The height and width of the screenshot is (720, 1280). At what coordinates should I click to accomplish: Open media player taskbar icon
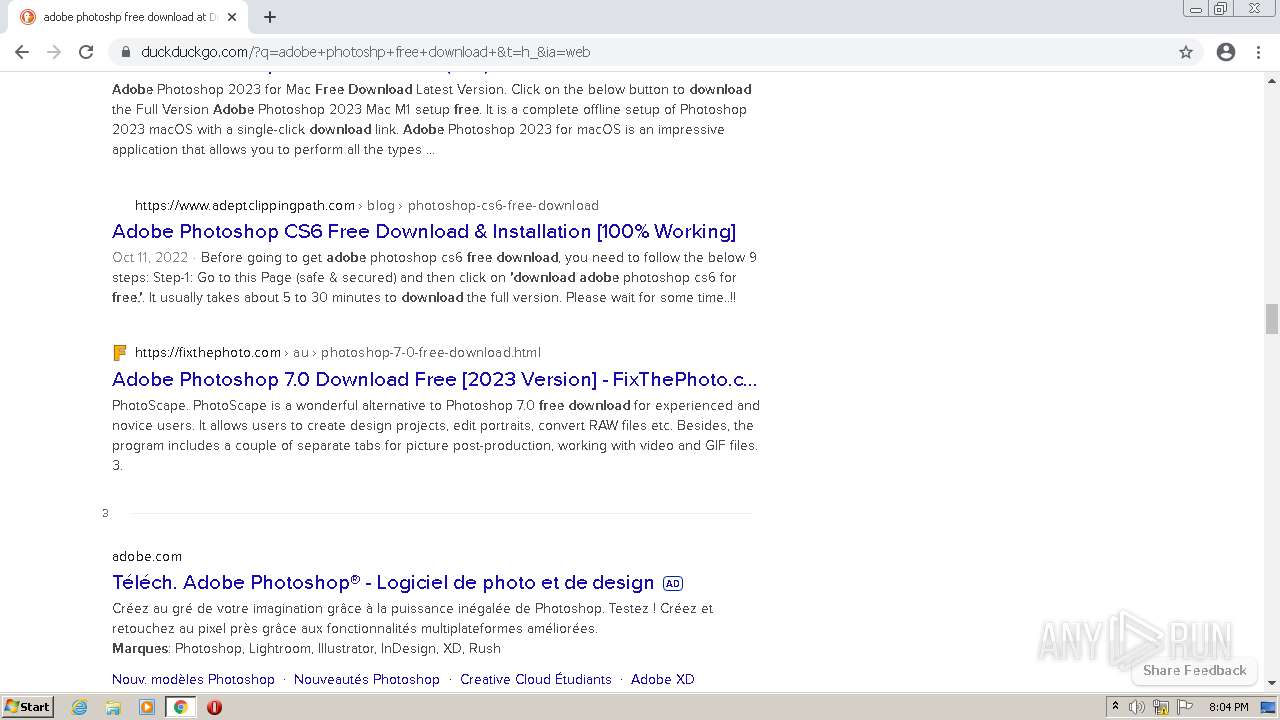pos(147,707)
